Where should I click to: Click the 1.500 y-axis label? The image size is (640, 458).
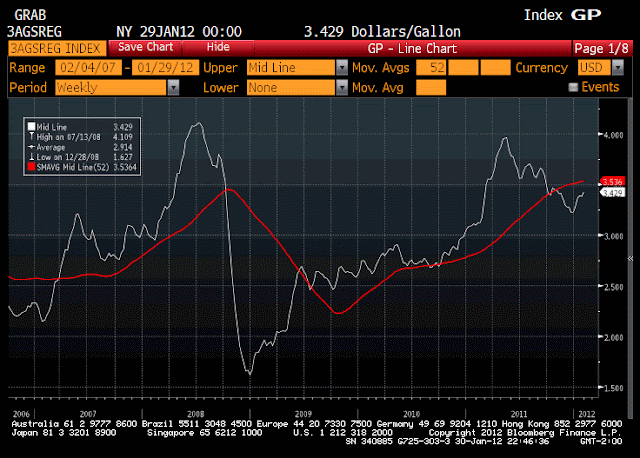(614, 388)
